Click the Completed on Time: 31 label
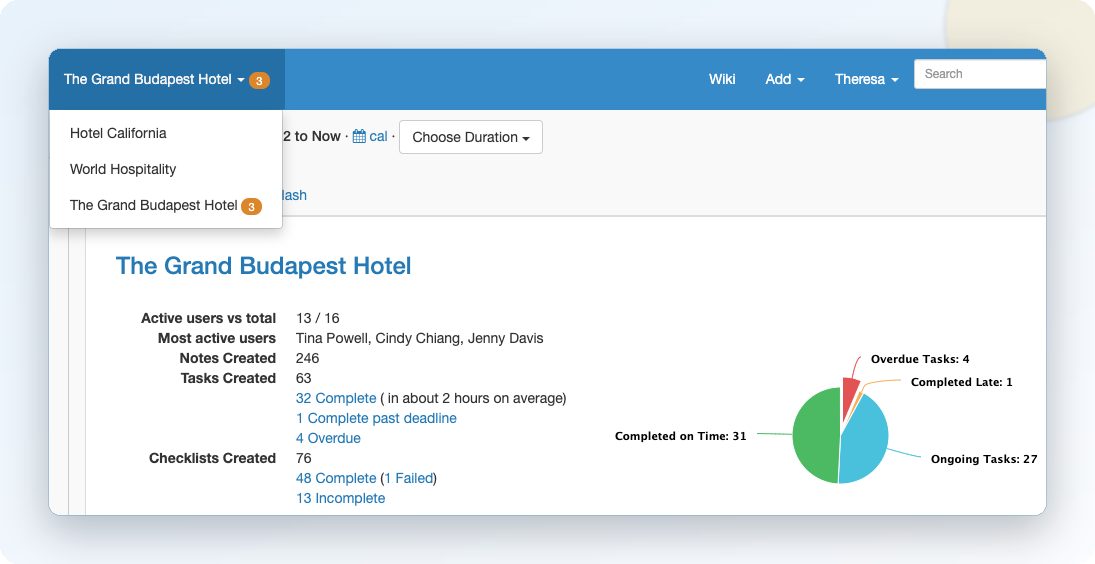1095x564 pixels. [680, 436]
